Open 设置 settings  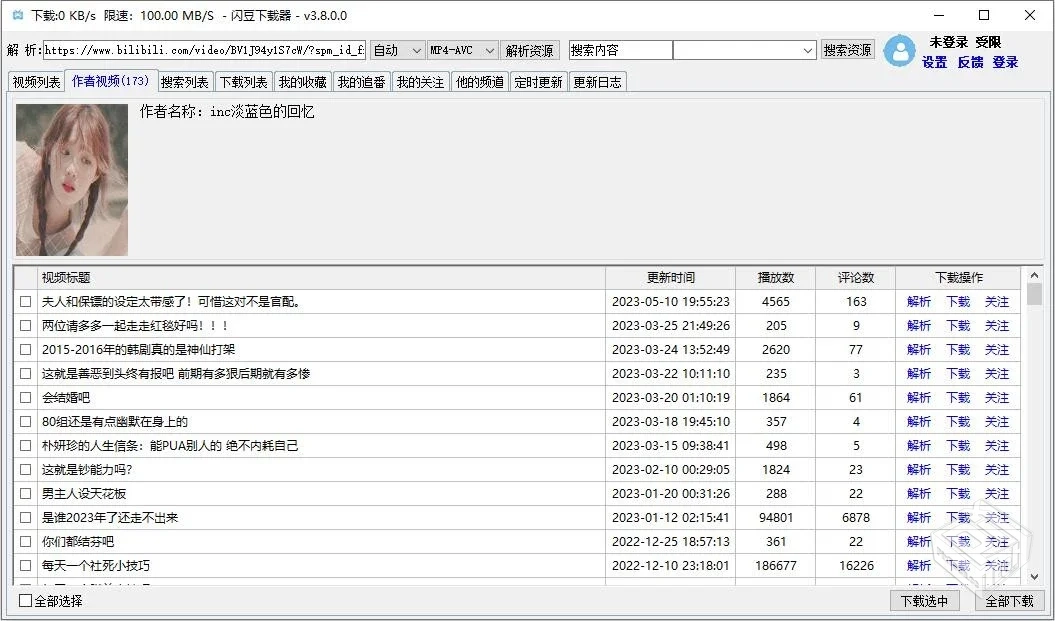point(932,62)
